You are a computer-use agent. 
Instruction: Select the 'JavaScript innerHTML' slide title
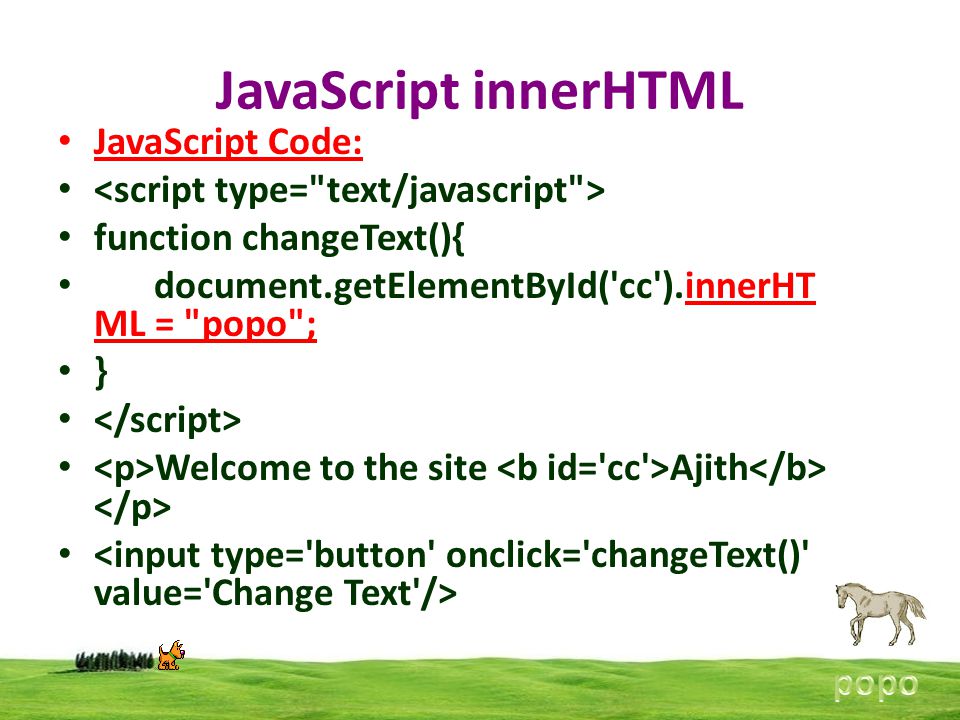(479, 91)
